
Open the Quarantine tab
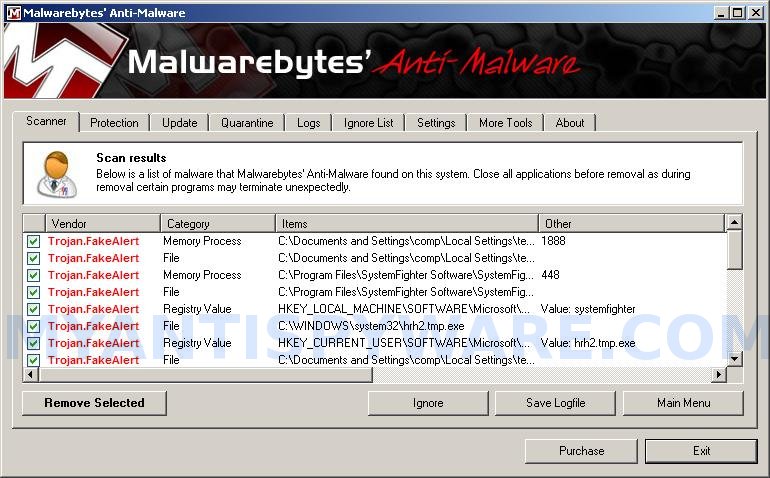[247, 123]
